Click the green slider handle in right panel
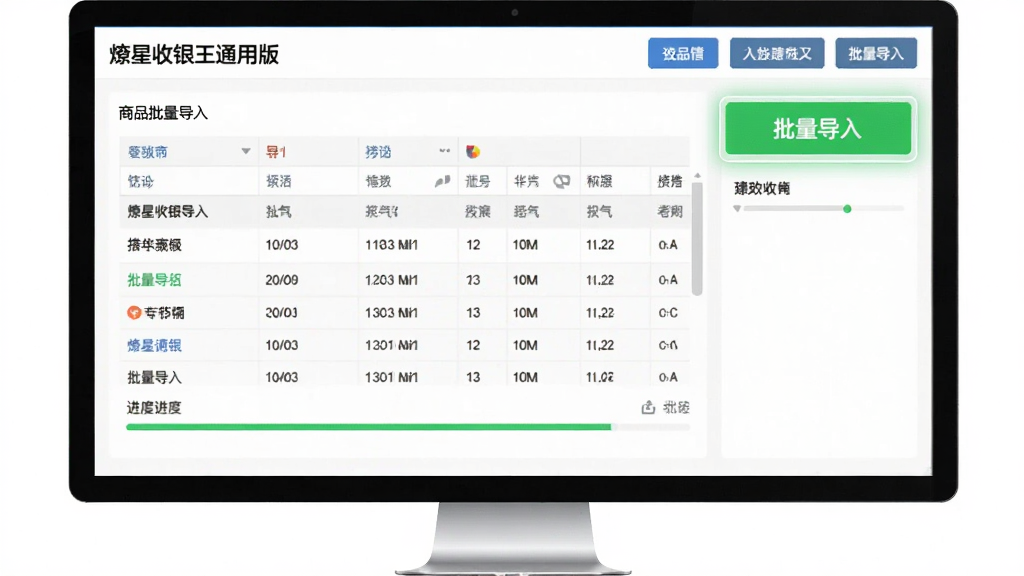 tap(847, 209)
